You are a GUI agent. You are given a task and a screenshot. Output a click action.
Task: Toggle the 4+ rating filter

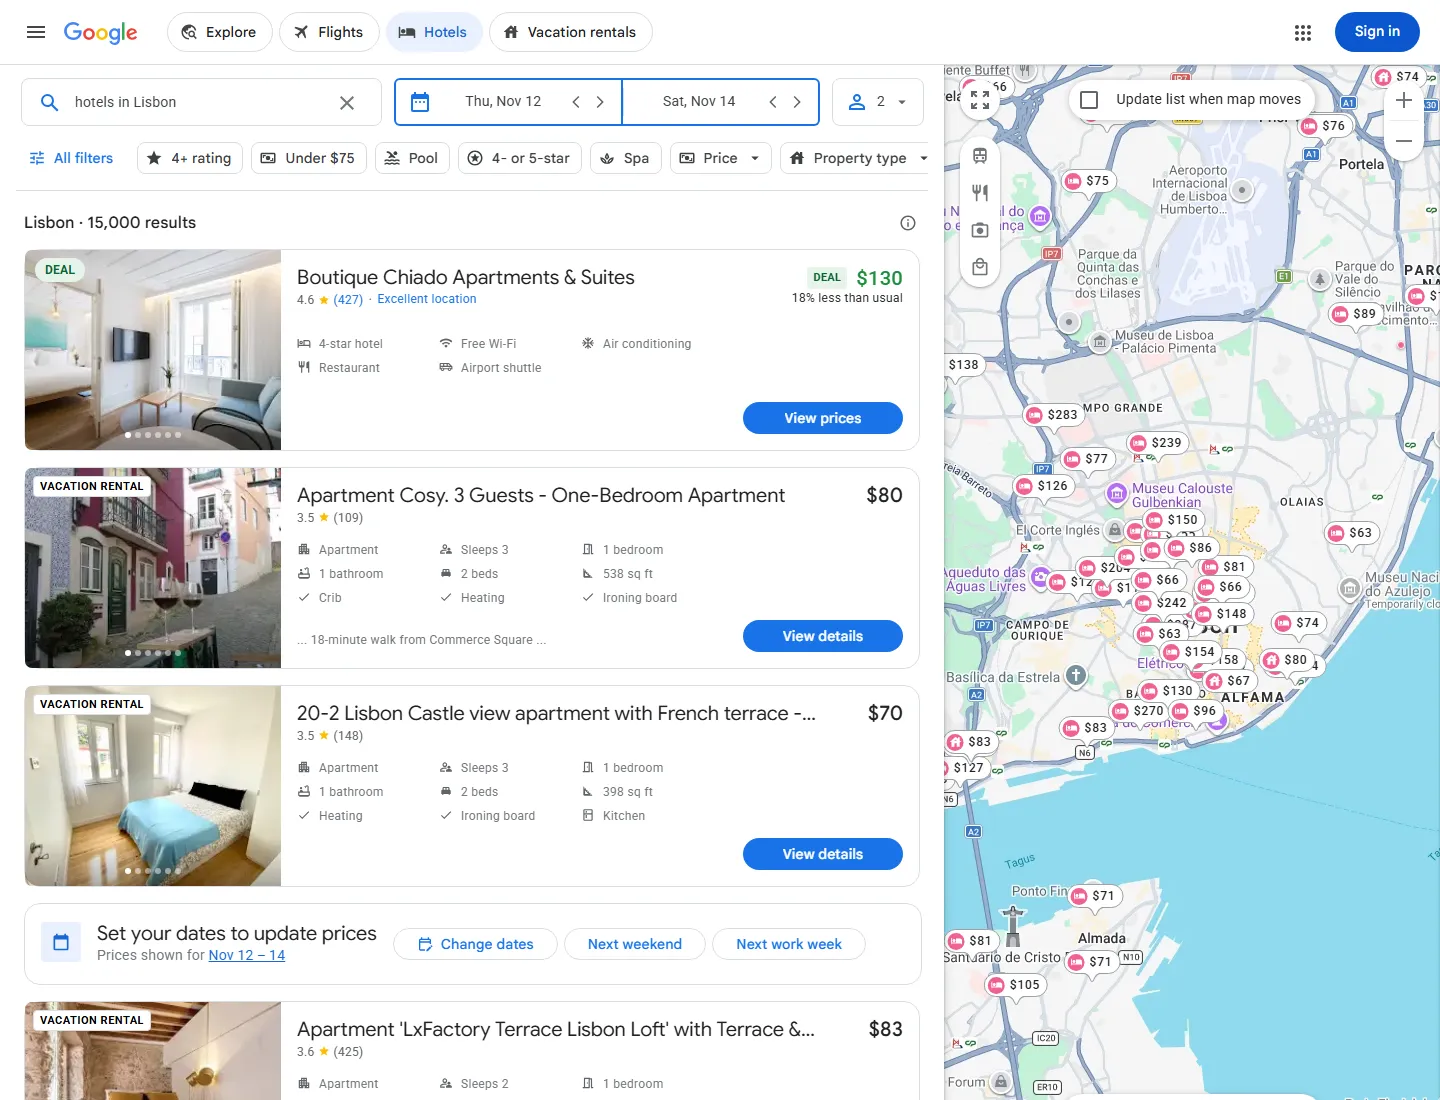[x=190, y=158]
